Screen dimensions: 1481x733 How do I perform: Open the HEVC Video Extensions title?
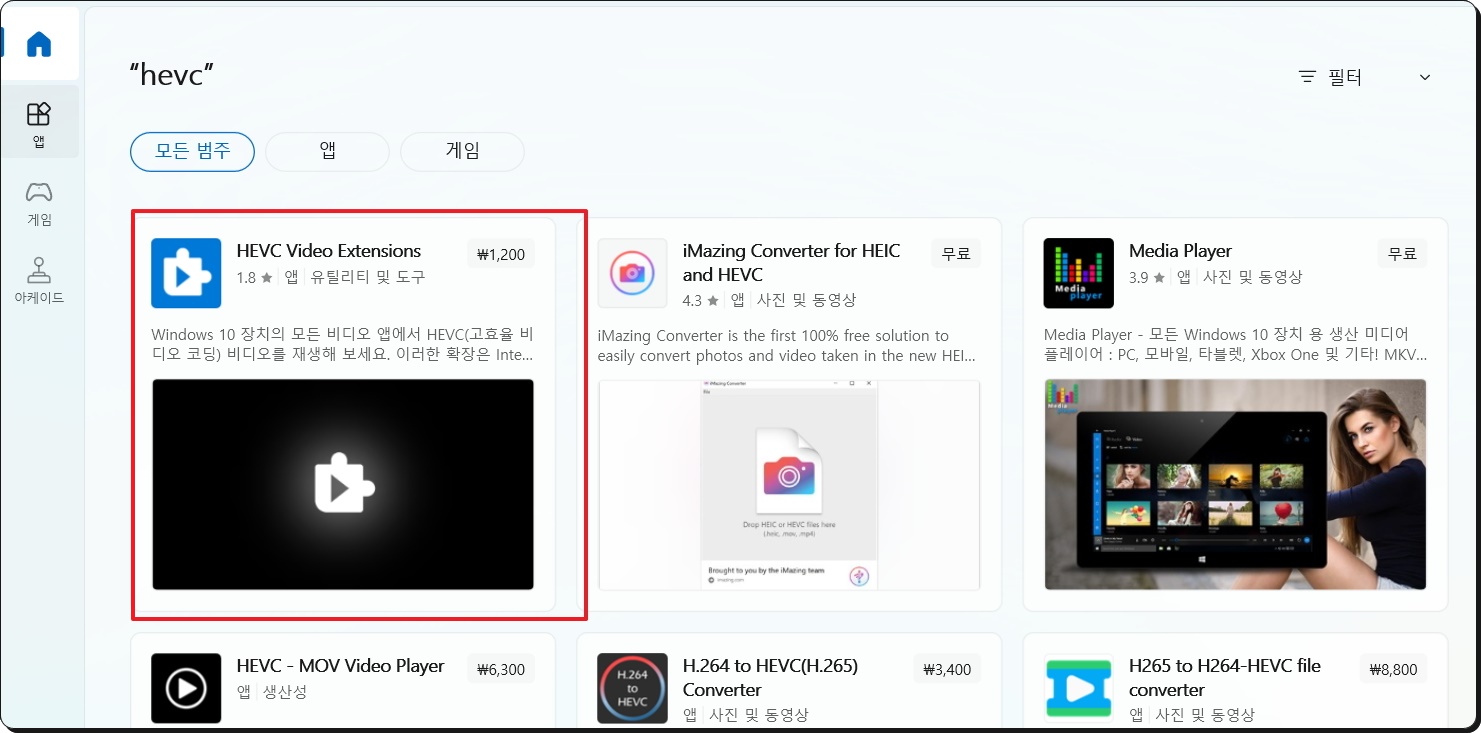[x=329, y=251]
